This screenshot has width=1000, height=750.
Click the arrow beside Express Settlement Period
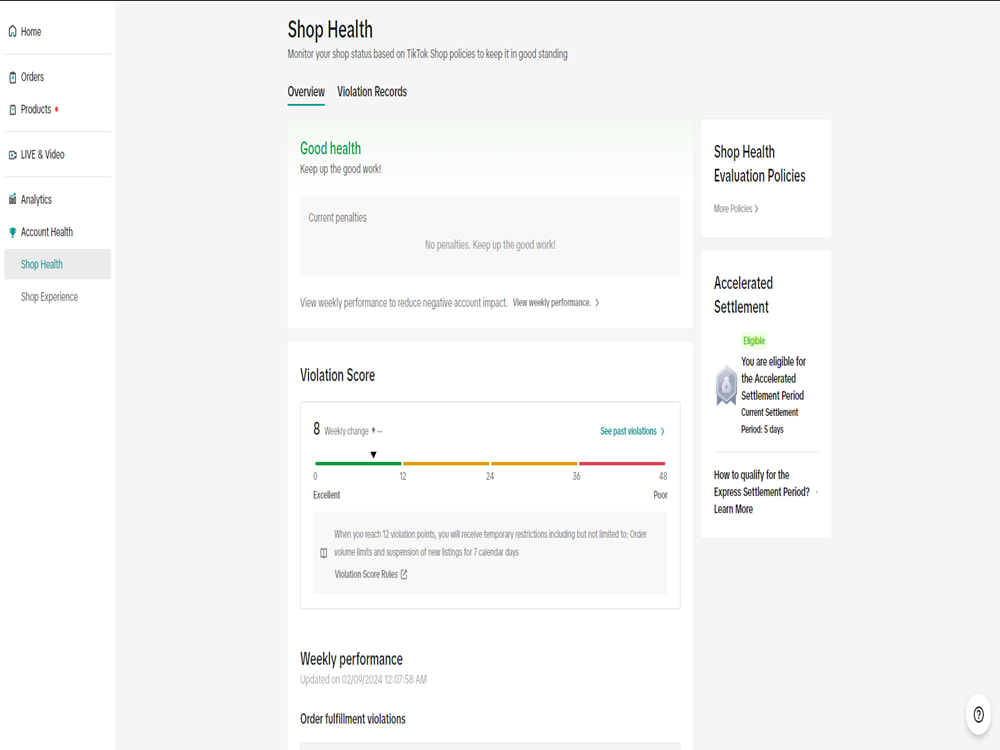click(817, 492)
